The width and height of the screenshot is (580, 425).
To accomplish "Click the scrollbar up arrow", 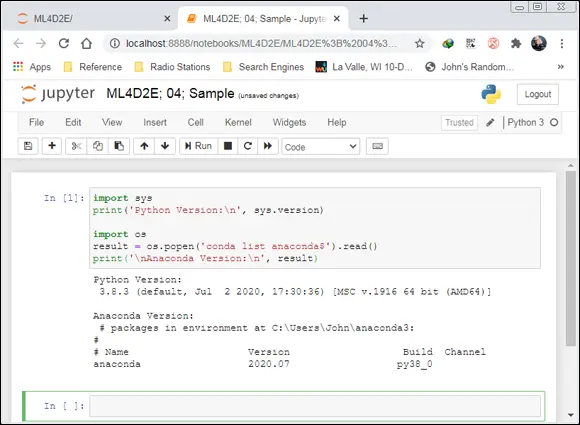I will point(571,166).
